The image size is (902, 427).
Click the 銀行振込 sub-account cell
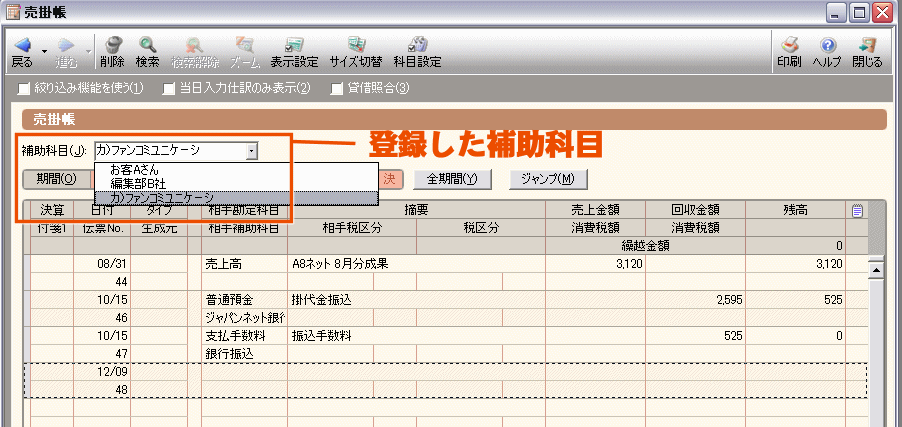click(244, 354)
